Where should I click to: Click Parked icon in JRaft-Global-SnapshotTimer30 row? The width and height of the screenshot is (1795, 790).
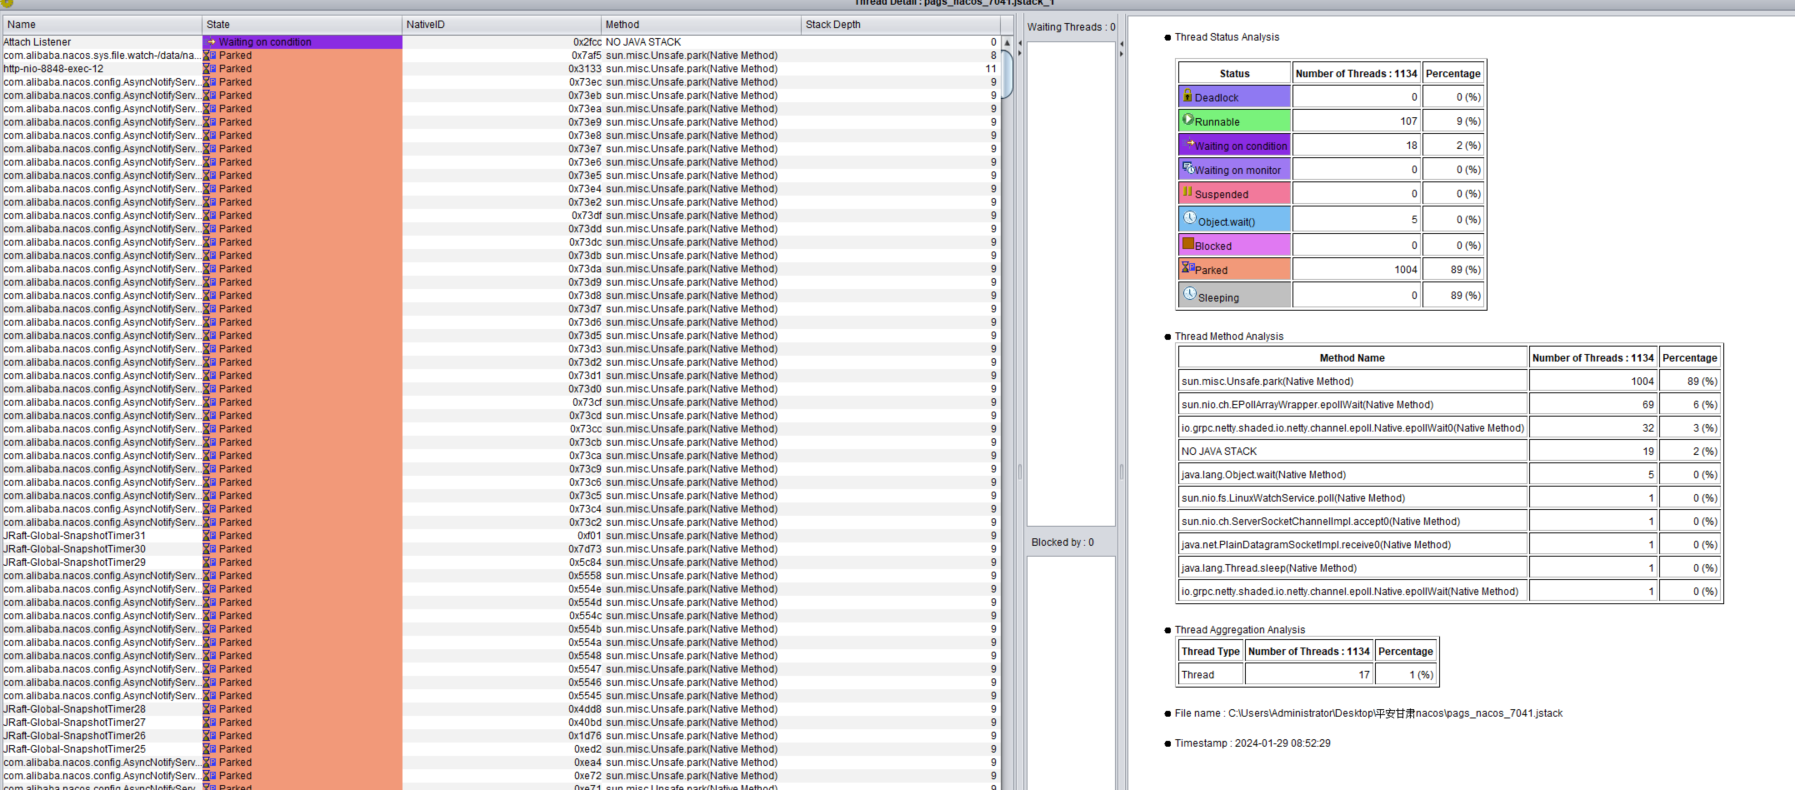[210, 549]
